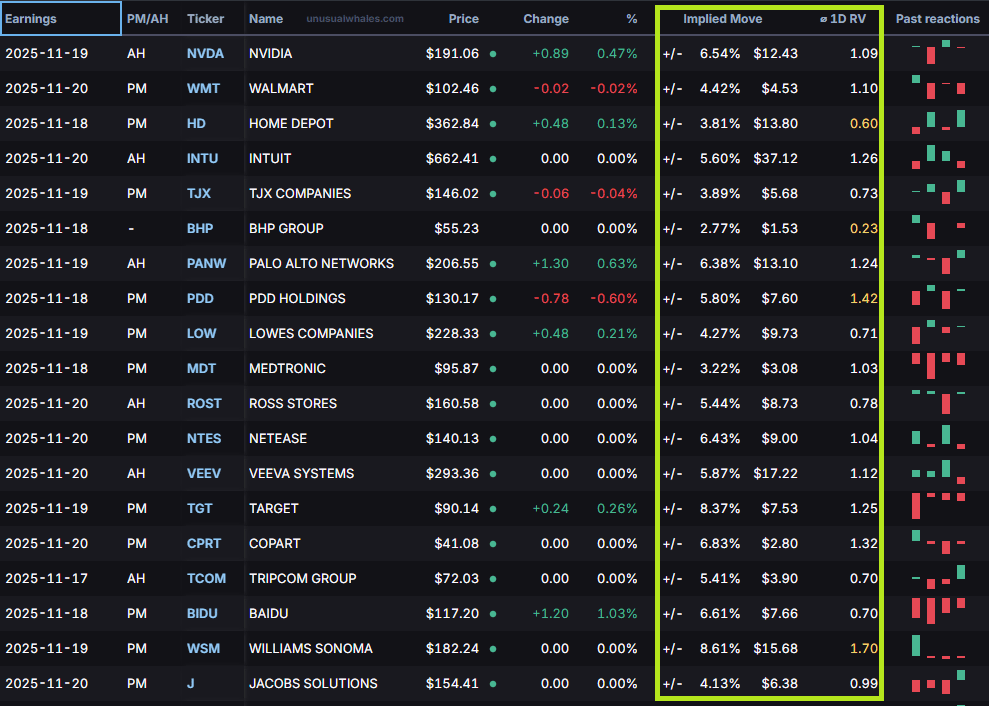Click the $37.12 implied move value

(775, 158)
